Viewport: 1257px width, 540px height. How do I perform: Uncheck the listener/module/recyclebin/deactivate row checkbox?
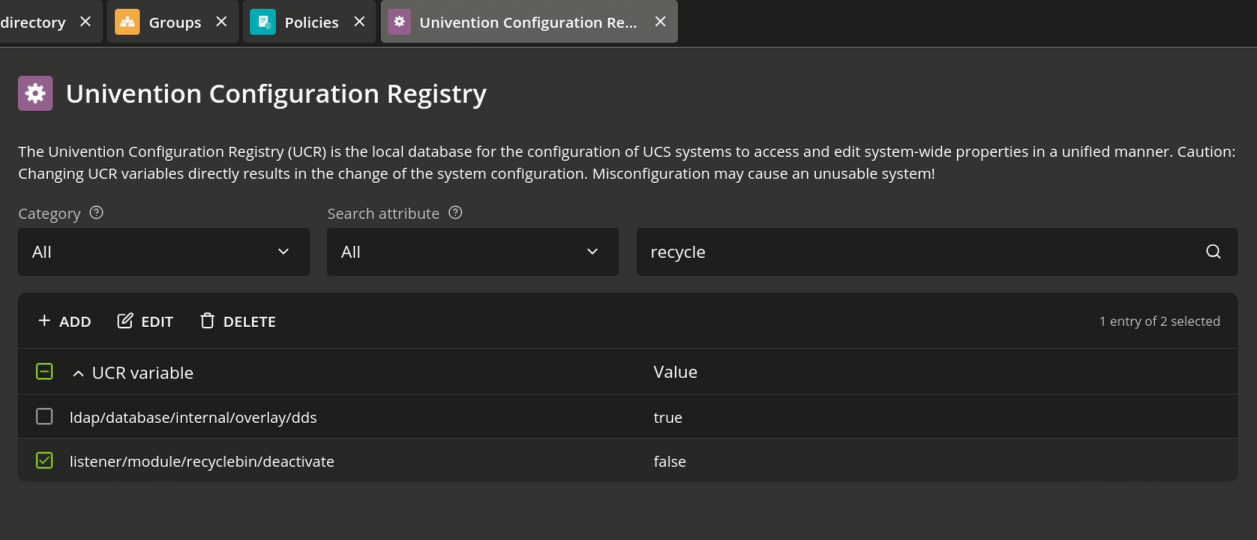pyautogui.click(x=44, y=460)
